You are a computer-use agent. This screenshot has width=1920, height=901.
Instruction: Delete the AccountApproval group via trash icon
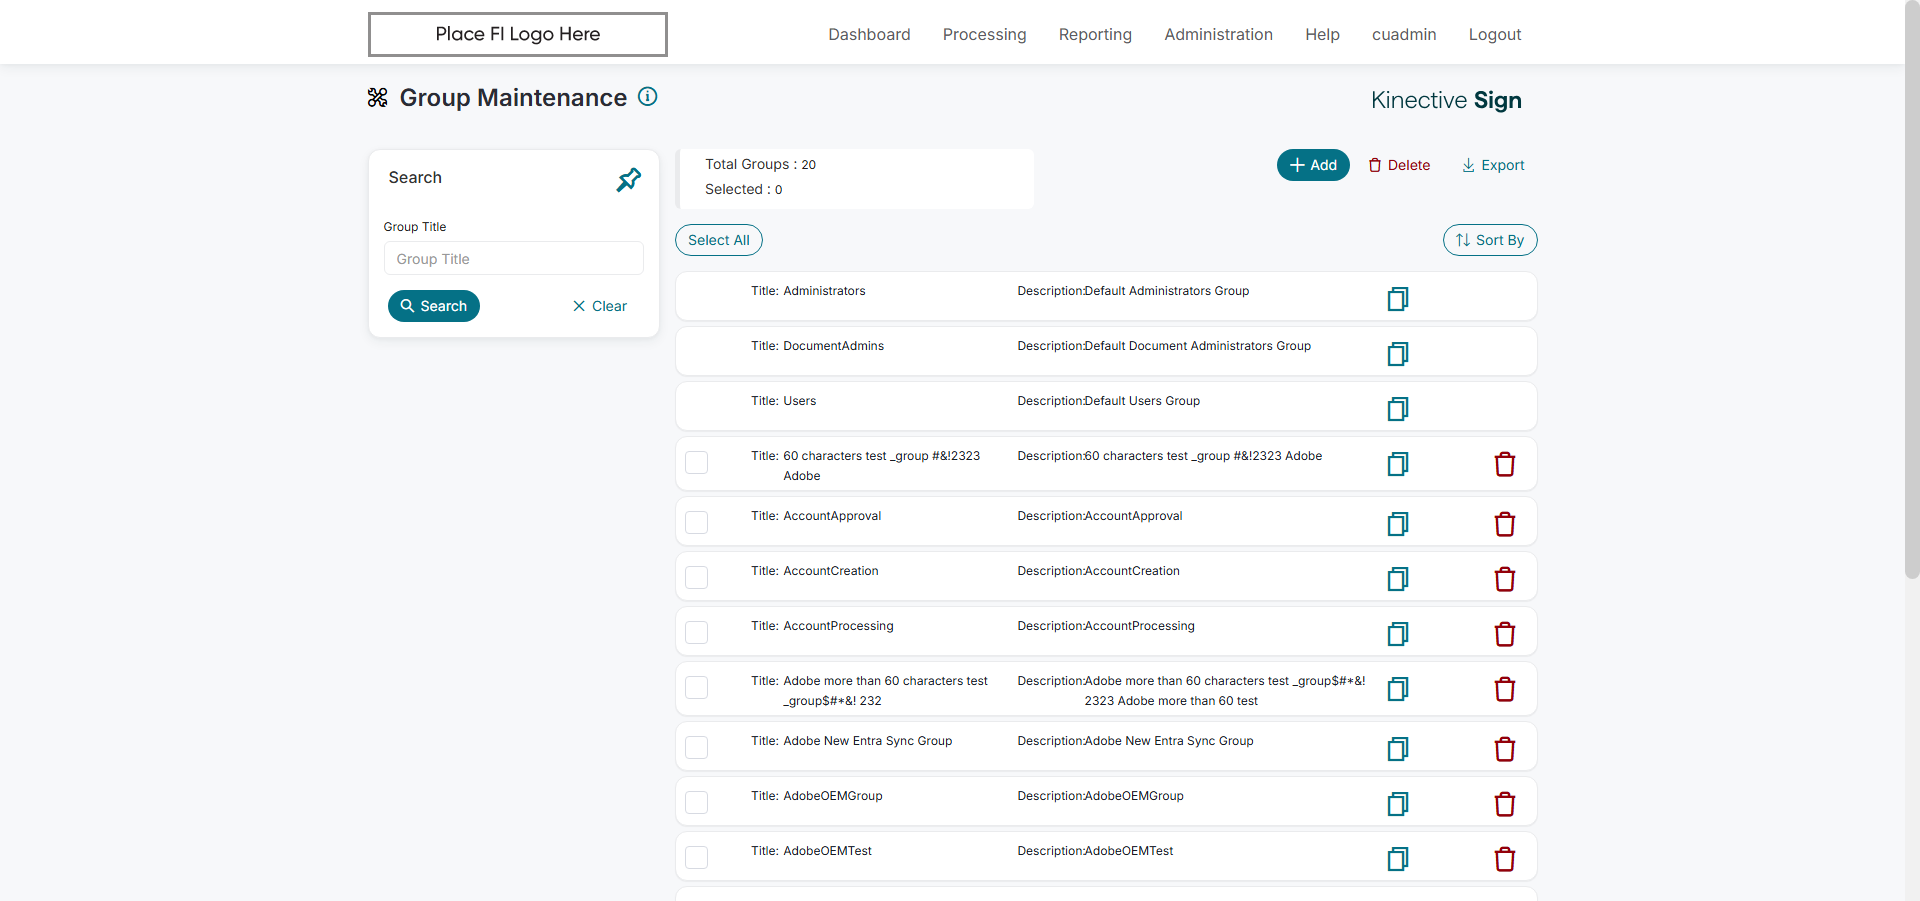[x=1505, y=524]
